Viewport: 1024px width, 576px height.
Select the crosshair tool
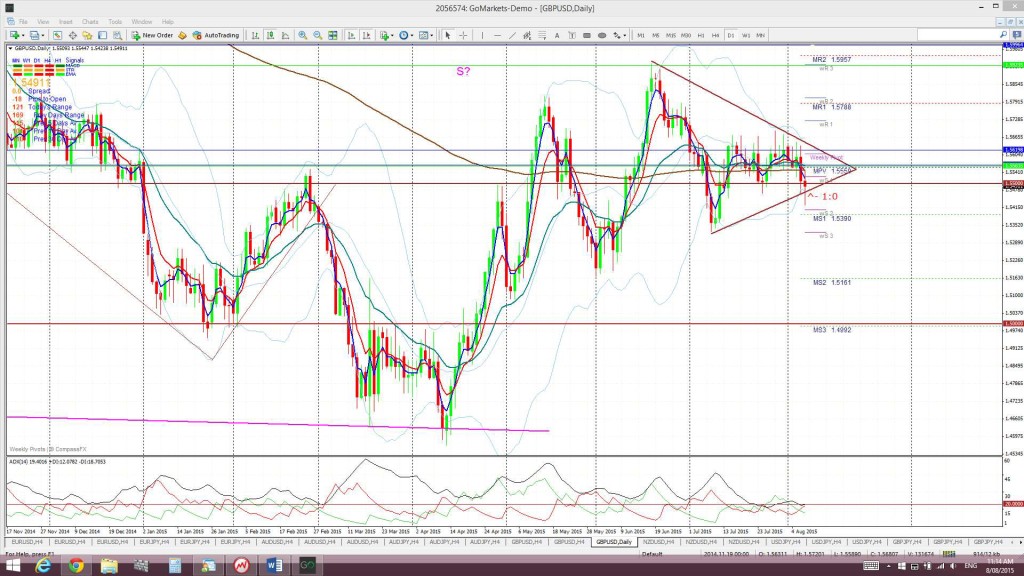coord(463,35)
